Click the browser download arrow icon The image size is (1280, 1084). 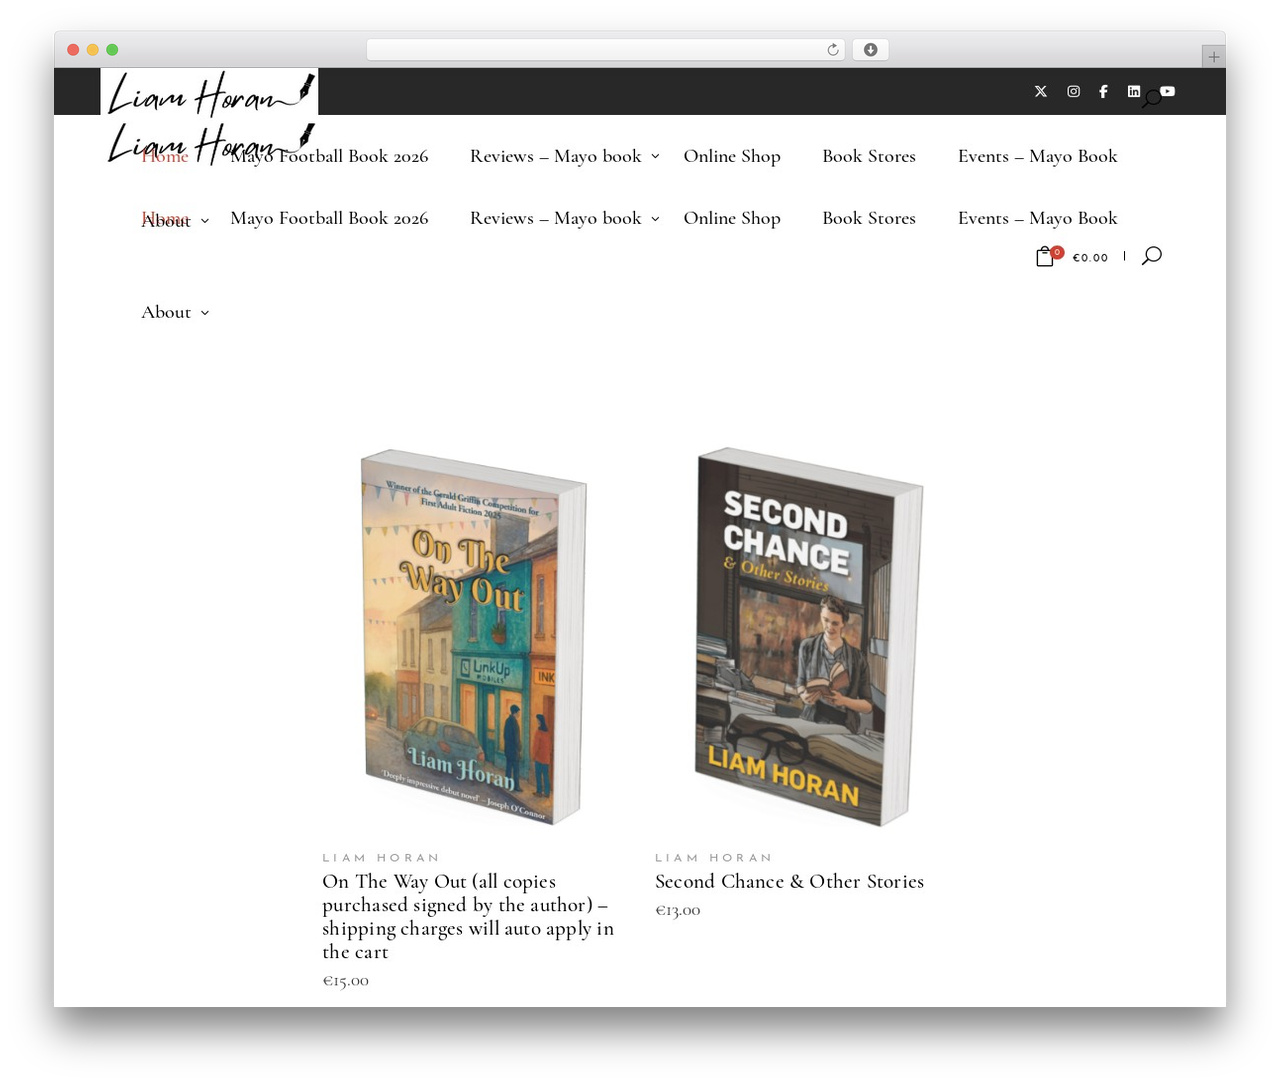pyautogui.click(x=870, y=50)
